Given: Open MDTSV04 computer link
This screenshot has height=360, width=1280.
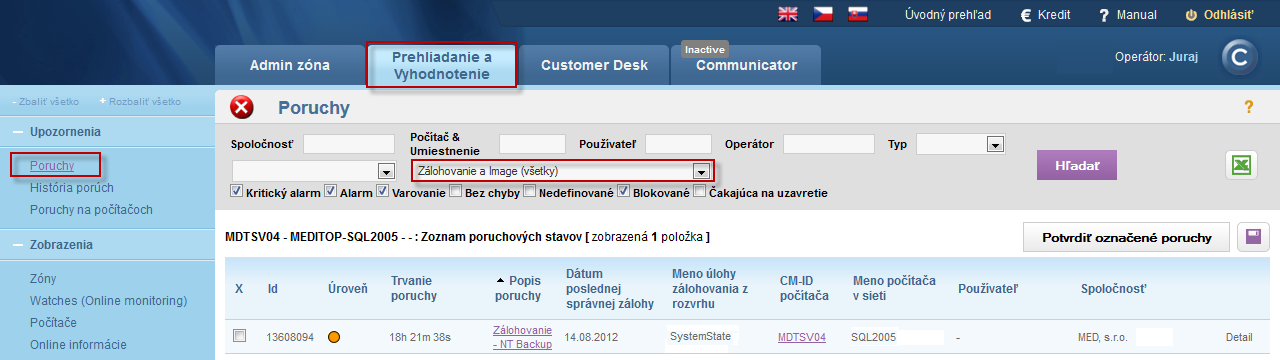Looking at the screenshot, I should pos(802,338).
